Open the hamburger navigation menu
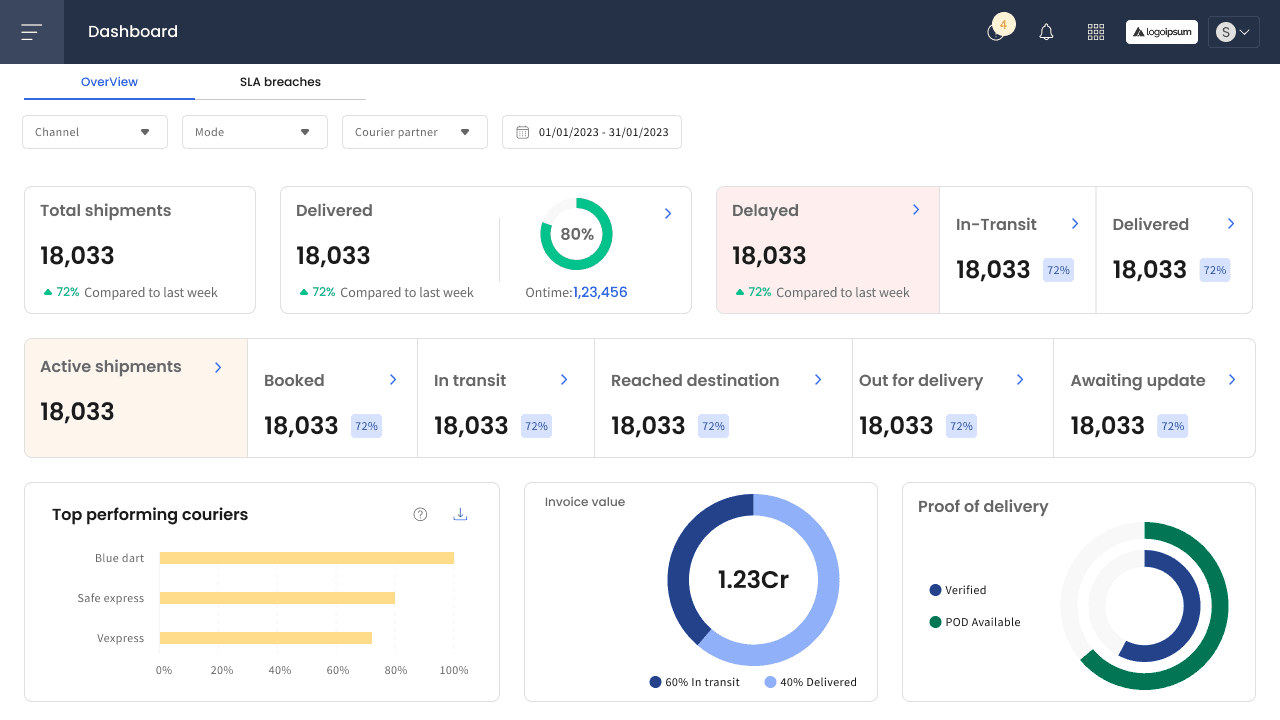Screen dimensions: 1280x720 pyautogui.click(x=31, y=32)
